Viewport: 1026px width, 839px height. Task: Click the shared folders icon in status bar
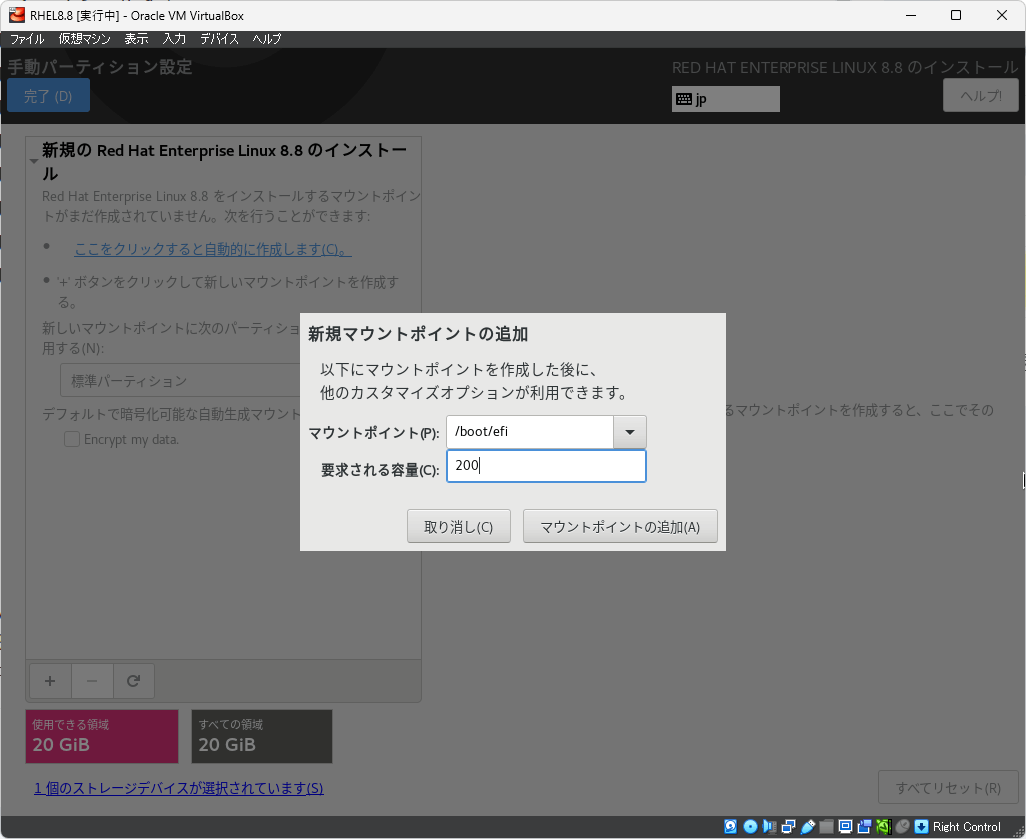point(826,827)
